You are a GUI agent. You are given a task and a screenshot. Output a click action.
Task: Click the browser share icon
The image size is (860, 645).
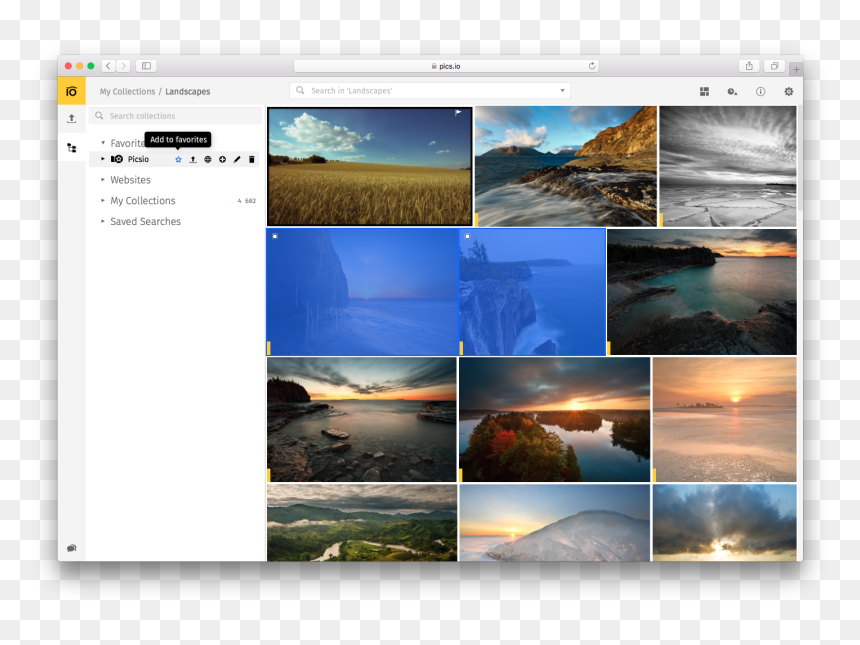point(749,66)
